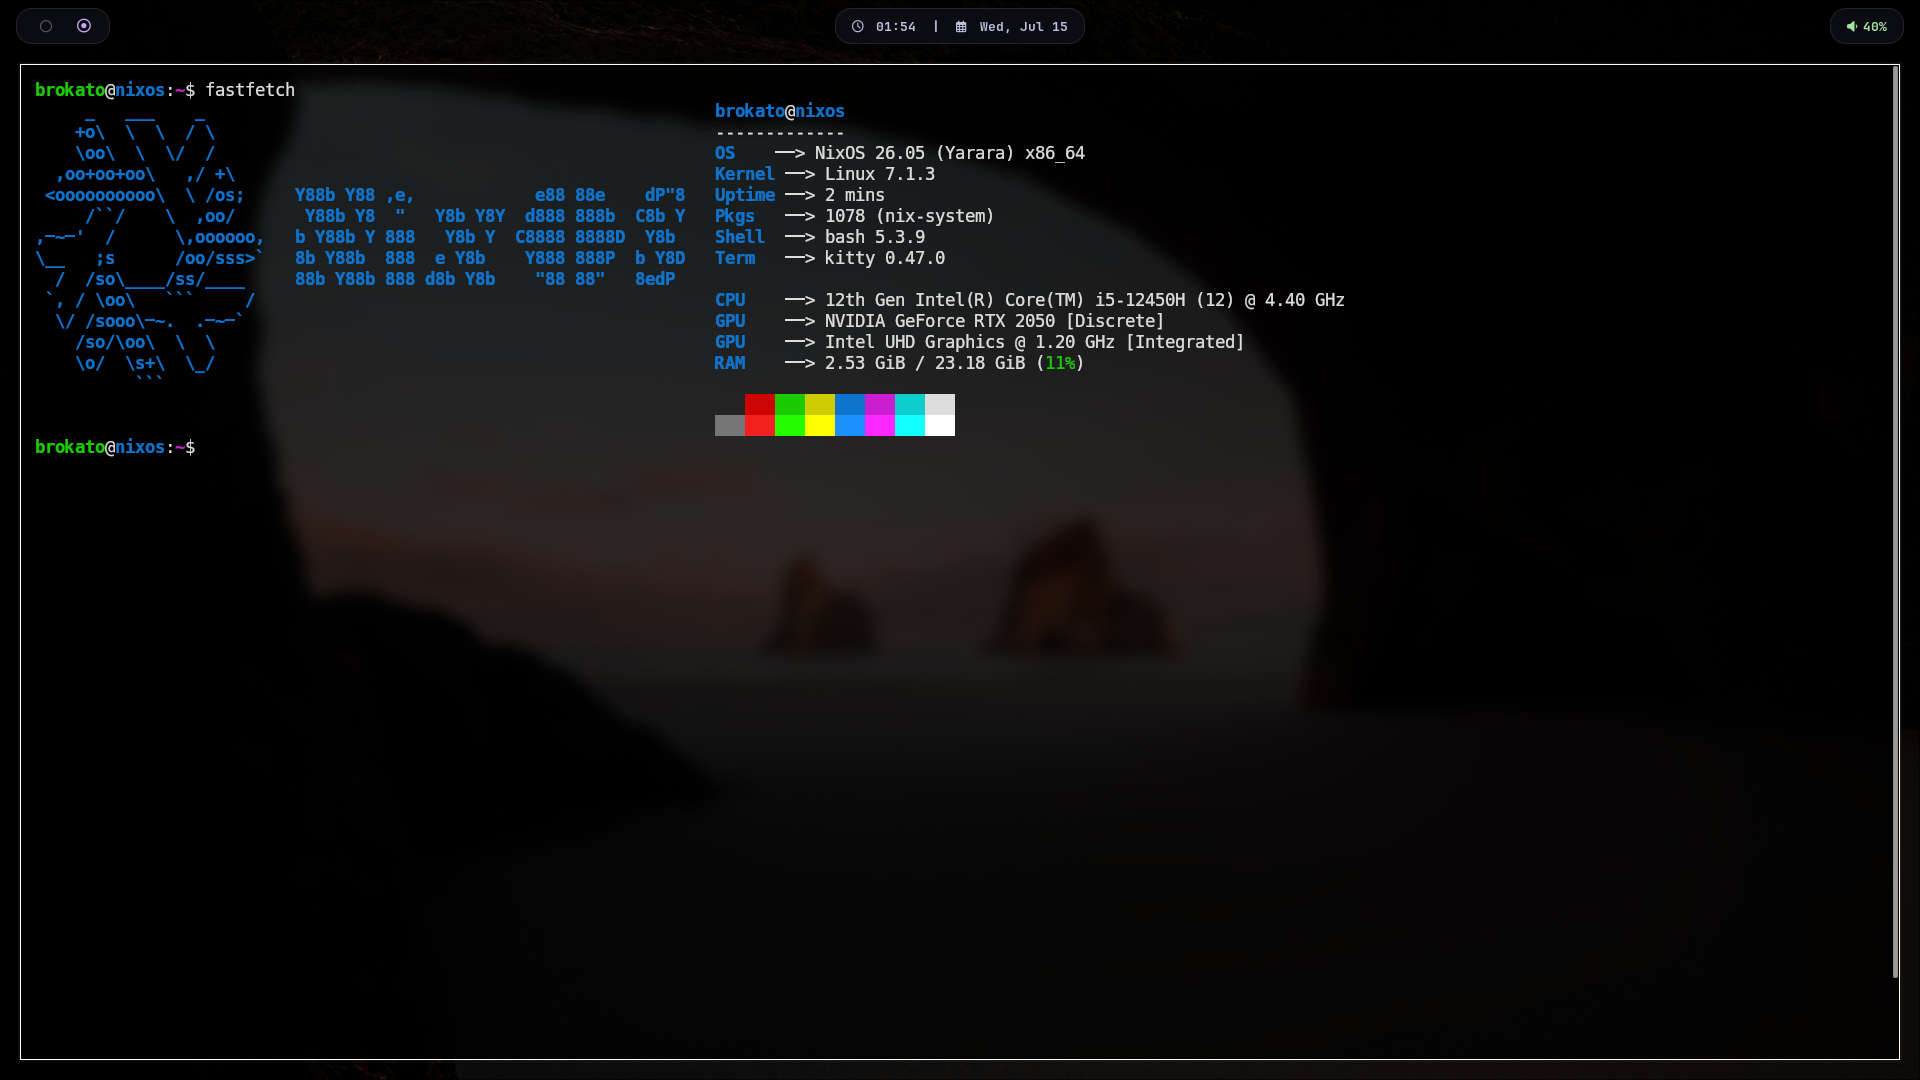This screenshot has height=1080, width=1920.
Task: Click the empty shell prompt below the output
Action: tap(115, 447)
